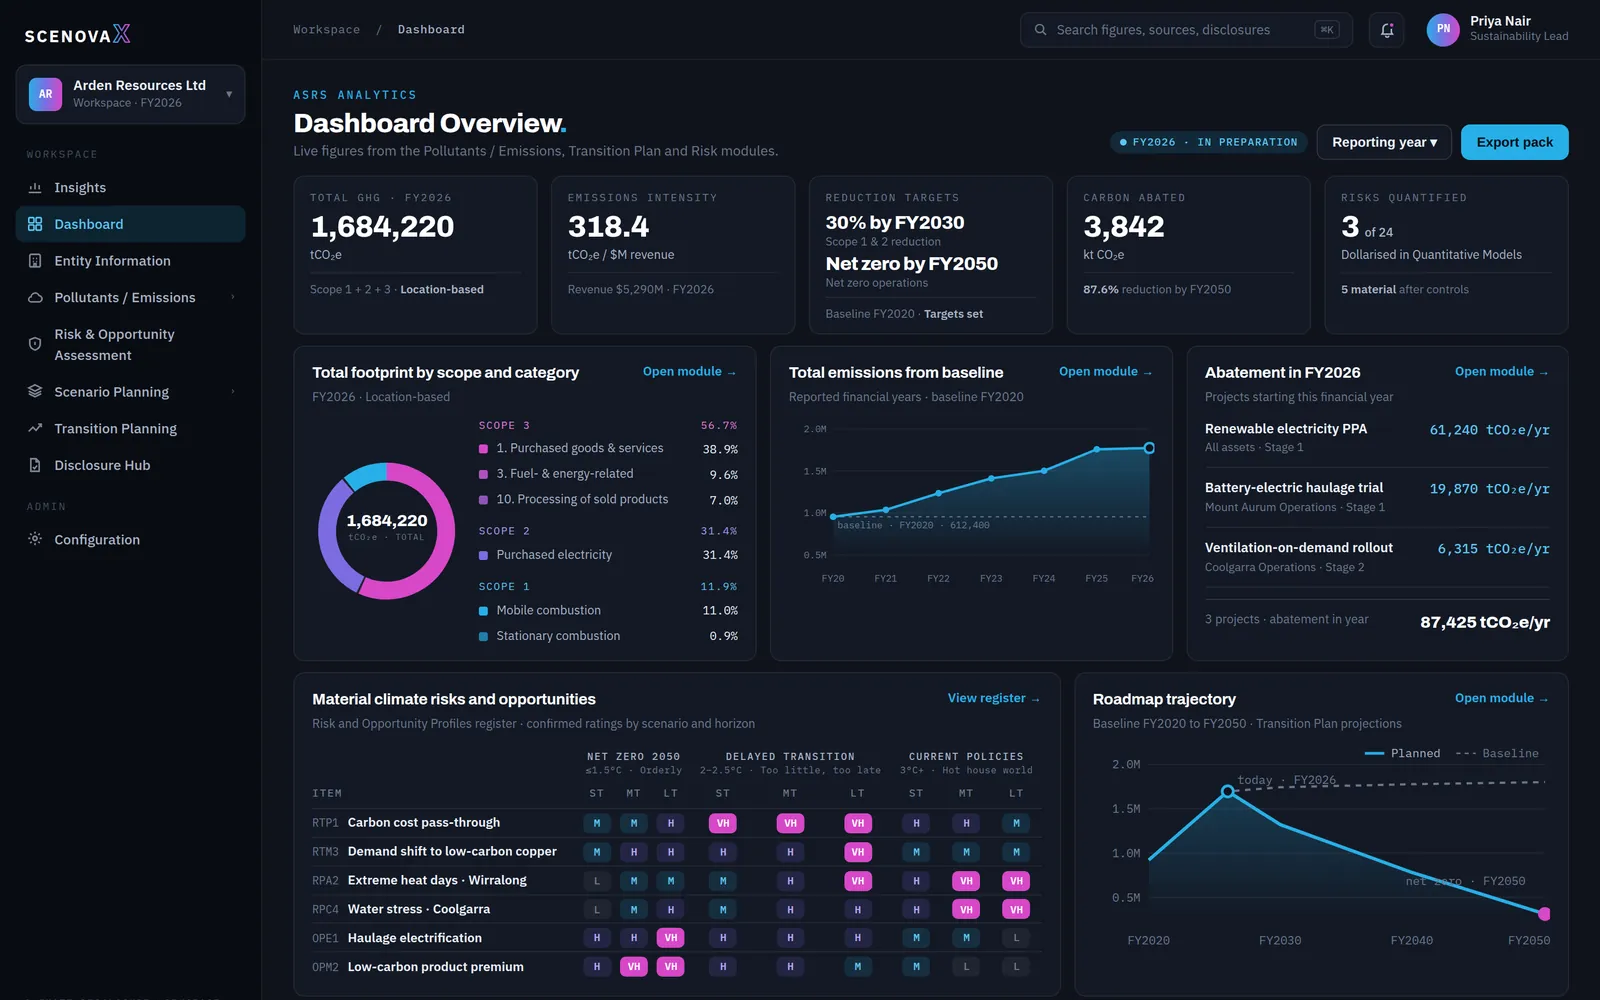Click the Purchased electricity legend swatch

pyautogui.click(x=484, y=555)
